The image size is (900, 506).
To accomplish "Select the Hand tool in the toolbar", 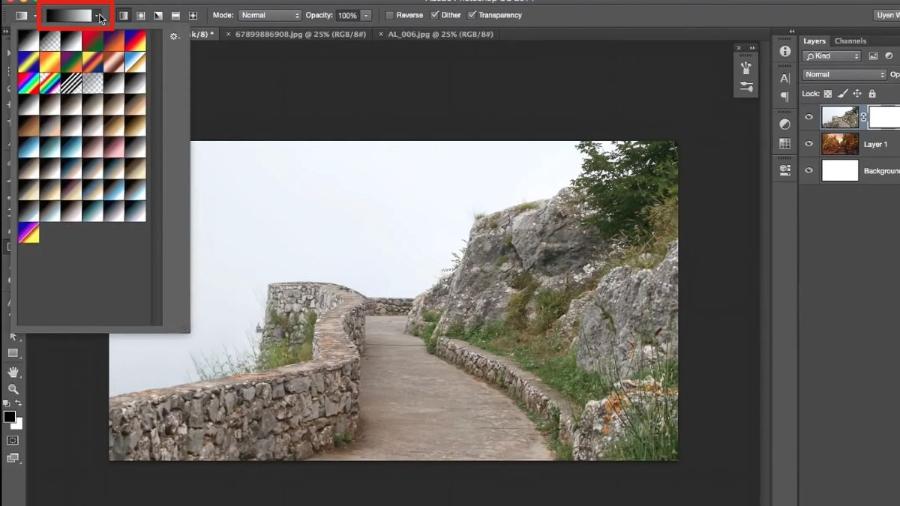I will pyautogui.click(x=13, y=372).
